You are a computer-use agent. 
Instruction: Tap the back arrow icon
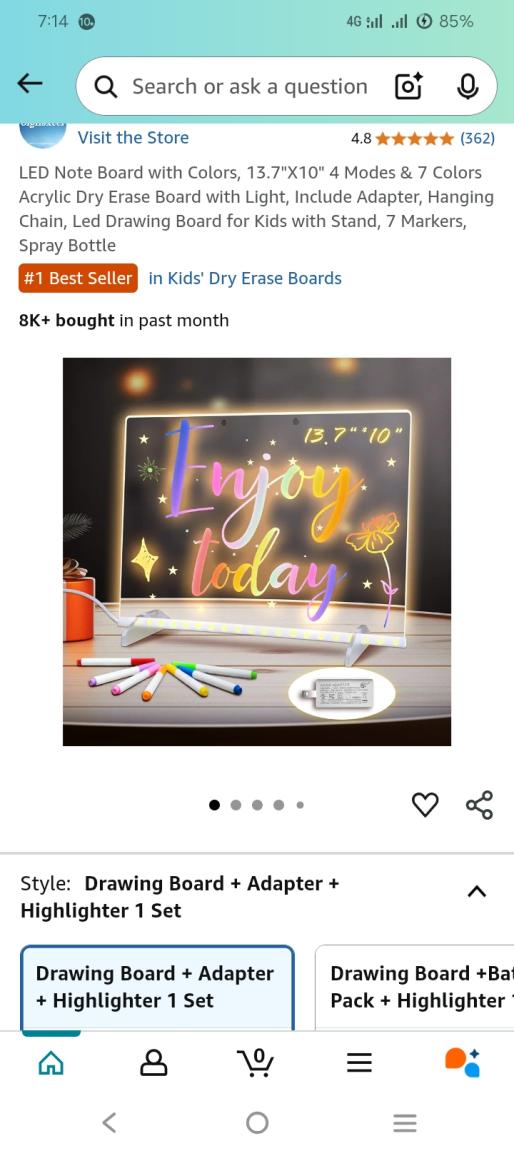tap(30, 84)
